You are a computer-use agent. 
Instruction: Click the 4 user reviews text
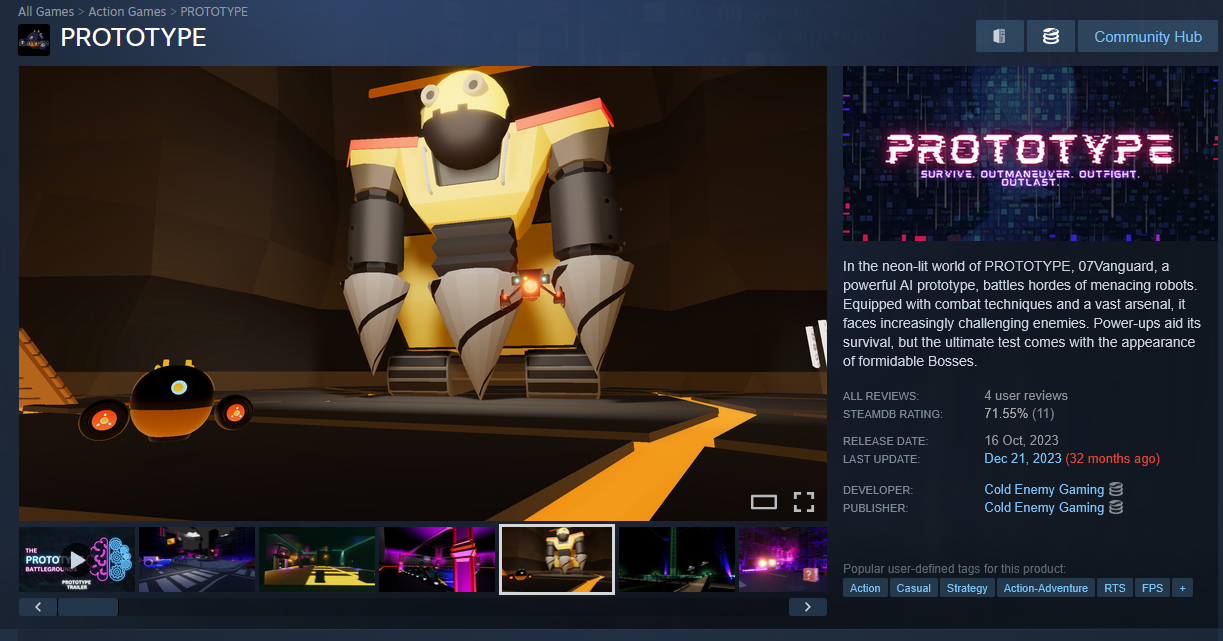click(1026, 395)
